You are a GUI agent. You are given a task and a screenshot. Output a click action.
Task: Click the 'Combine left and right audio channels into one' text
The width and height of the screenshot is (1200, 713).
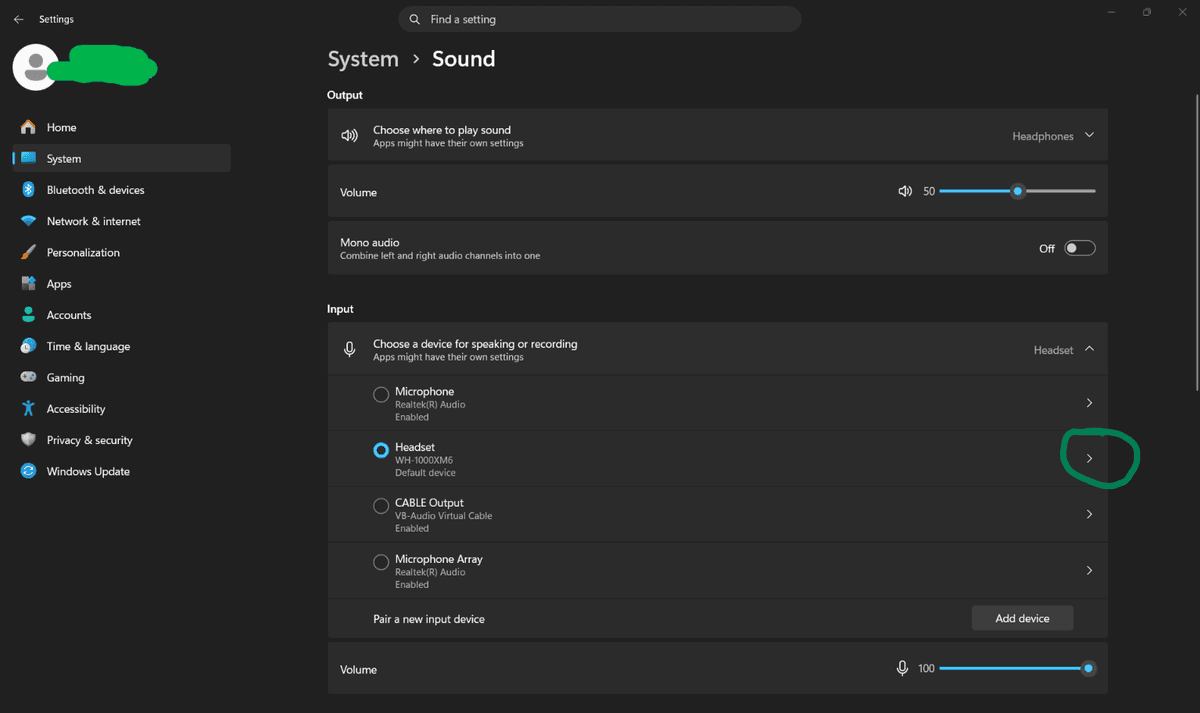tap(440, 256)
